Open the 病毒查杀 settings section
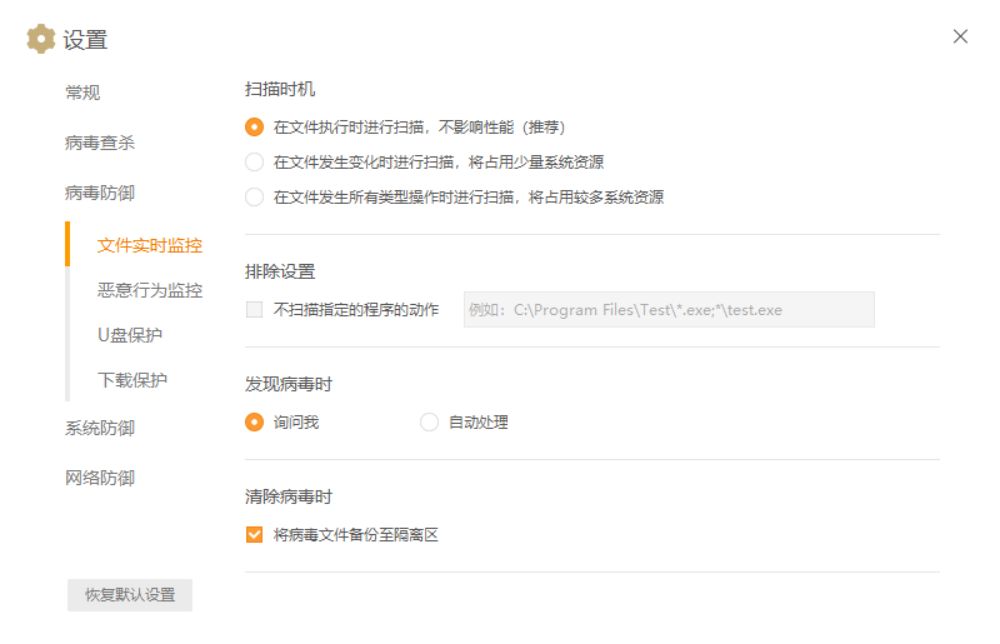This screenshot has width=1000, height=644. pyautogui.click(x=99, y=143)
